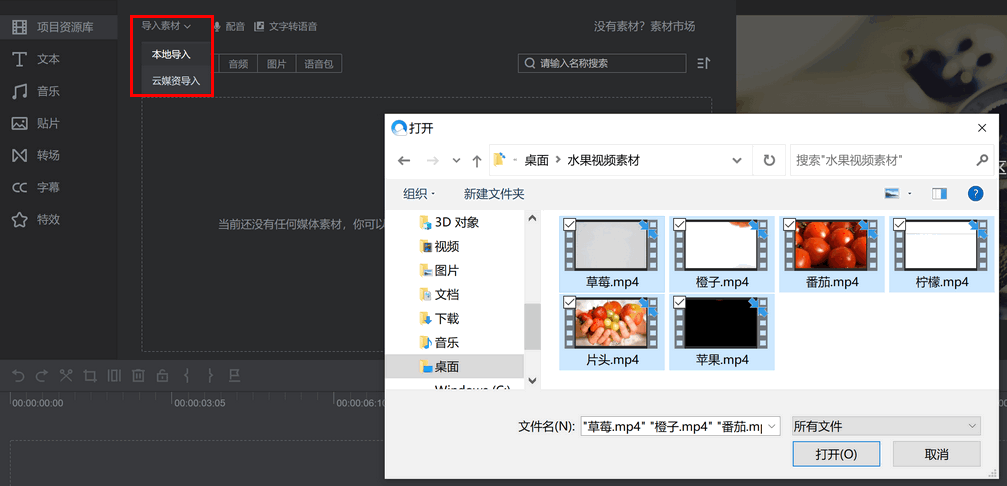Image resolution: width=1007 pixels, height=486 pixels.
Task: Click the 取消 cancel button
Action: click(936, 454)
